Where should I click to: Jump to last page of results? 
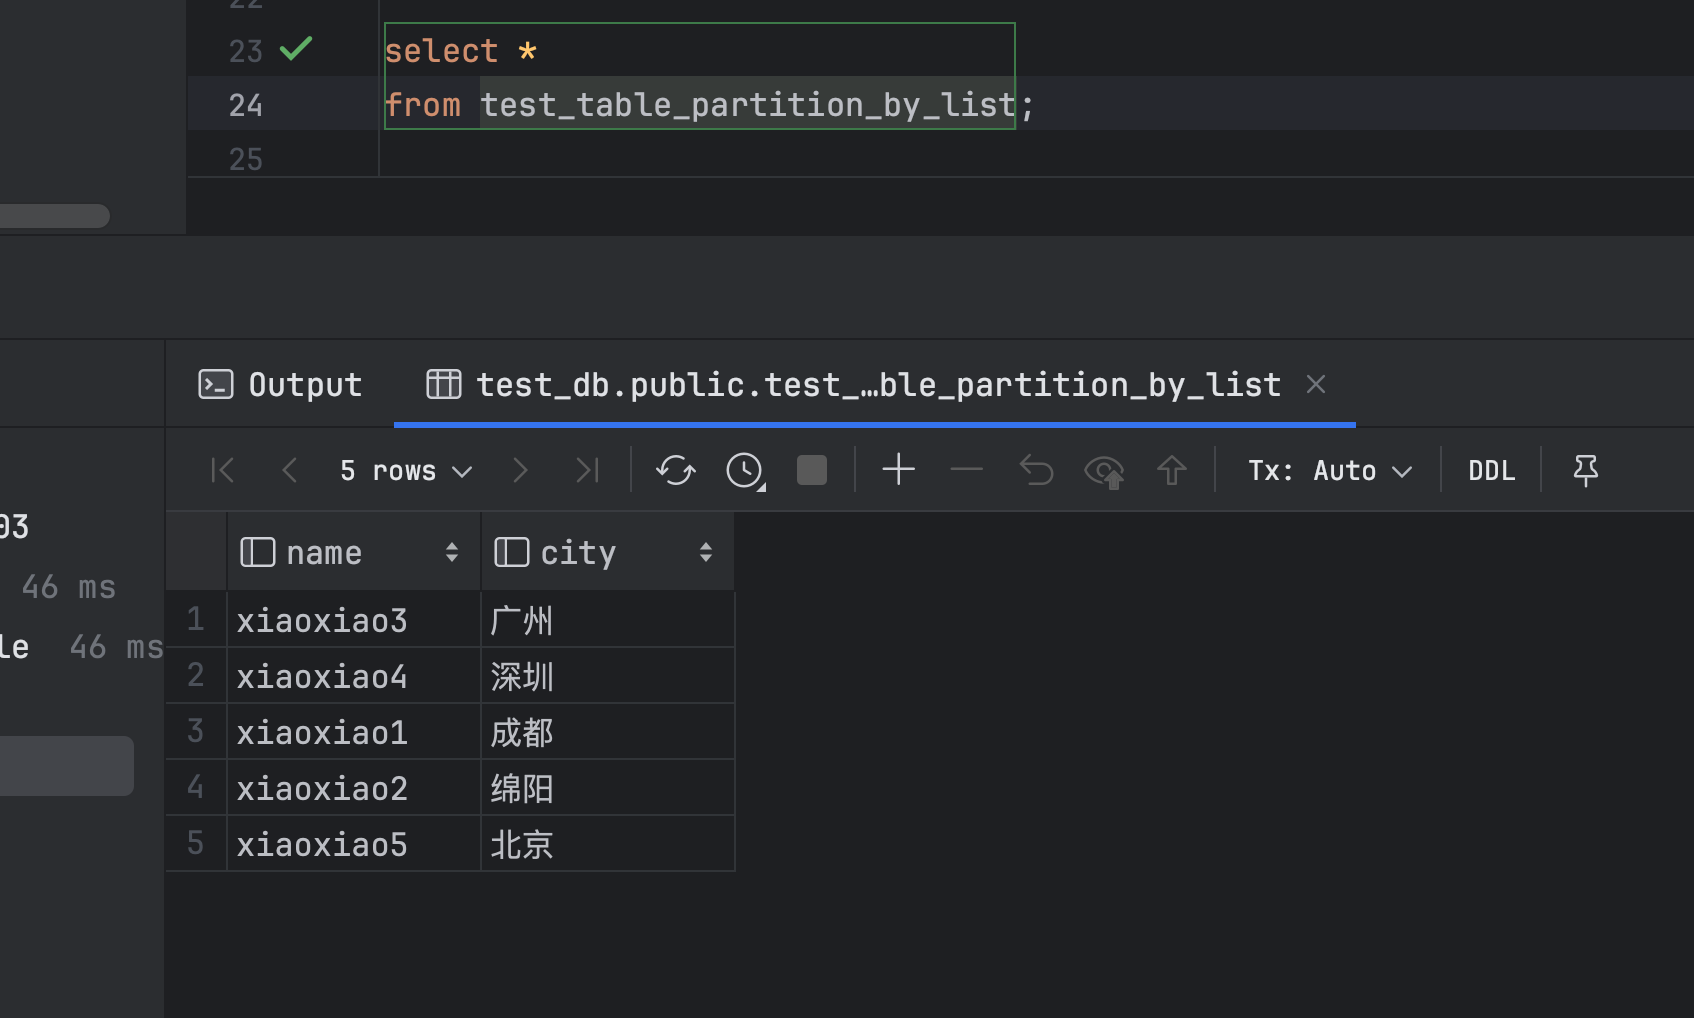(587, 470)
